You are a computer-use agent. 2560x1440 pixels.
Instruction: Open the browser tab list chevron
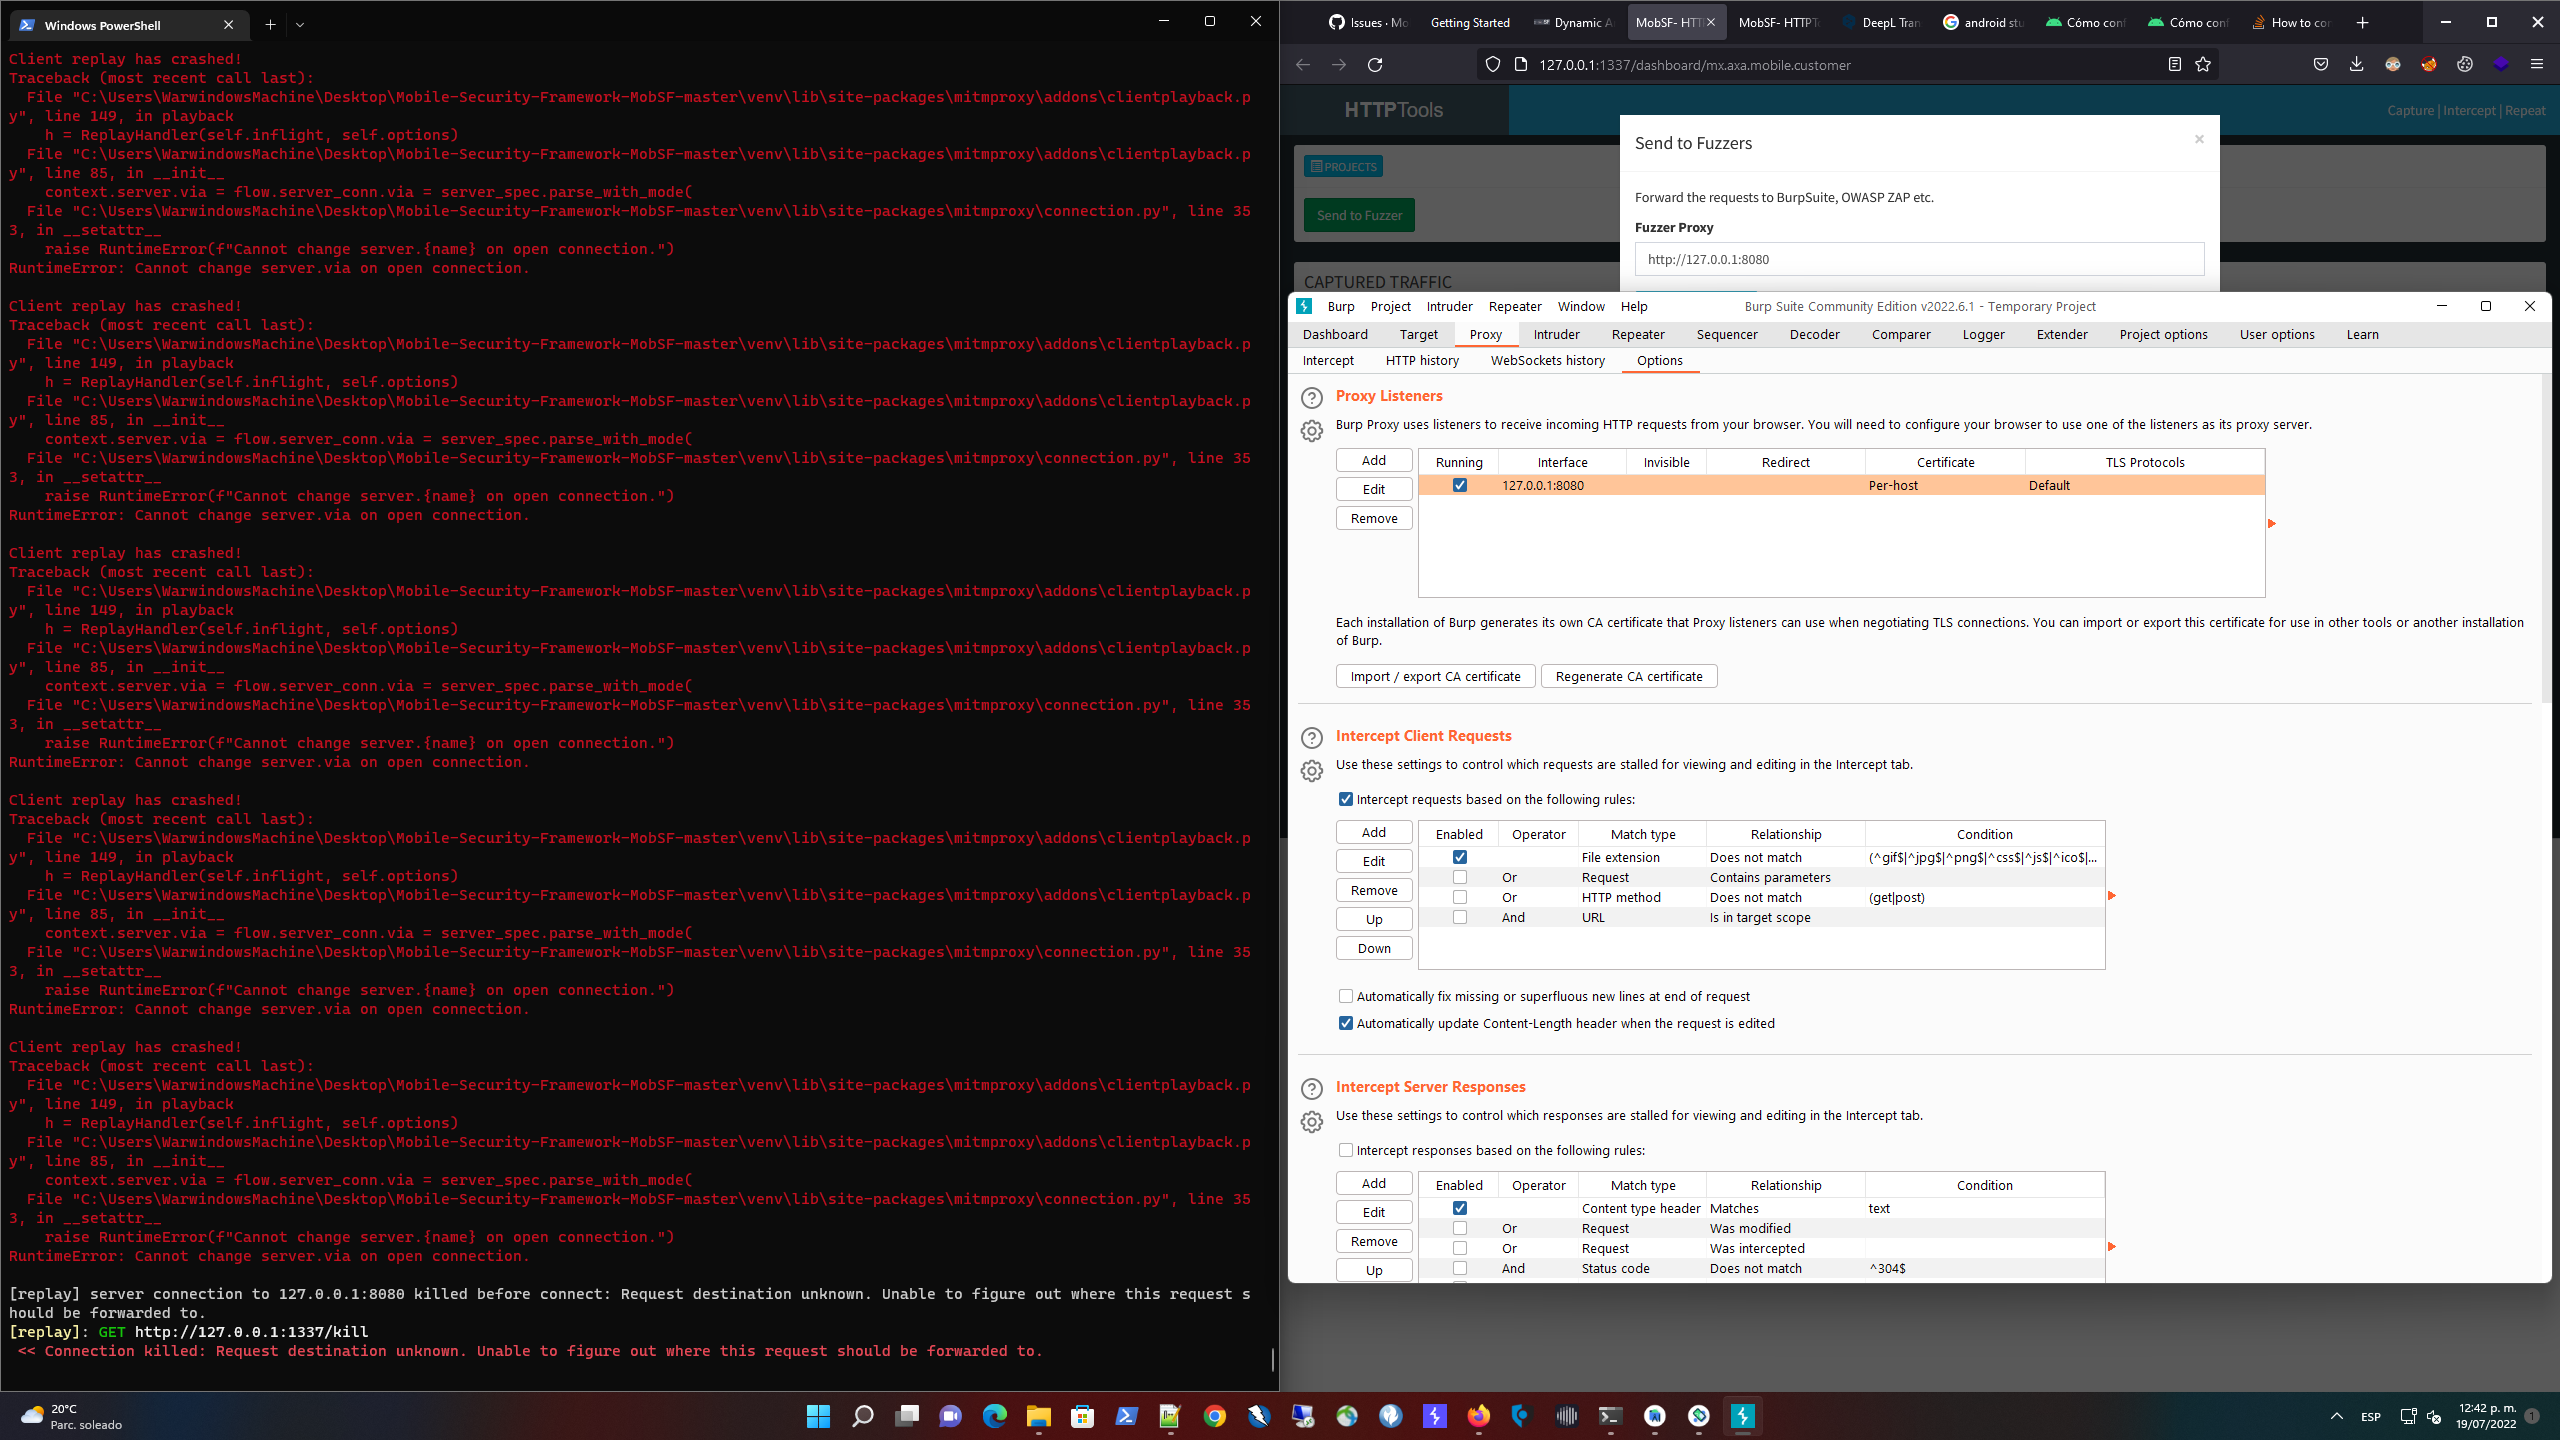(x=300, y=24)
